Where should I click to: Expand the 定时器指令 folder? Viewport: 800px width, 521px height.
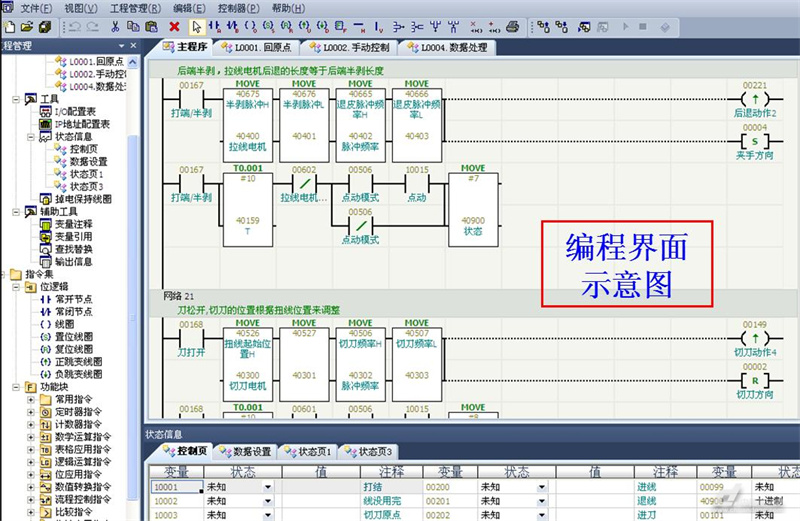click(31, 411)
